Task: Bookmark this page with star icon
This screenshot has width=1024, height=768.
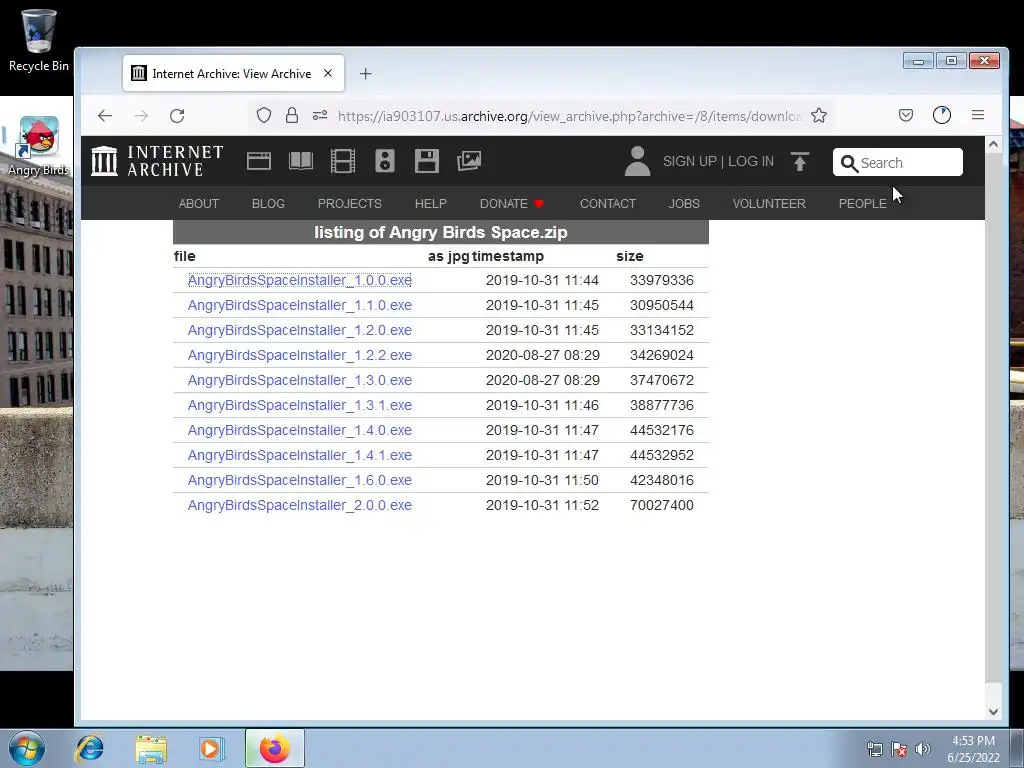Action: (819, 116)
